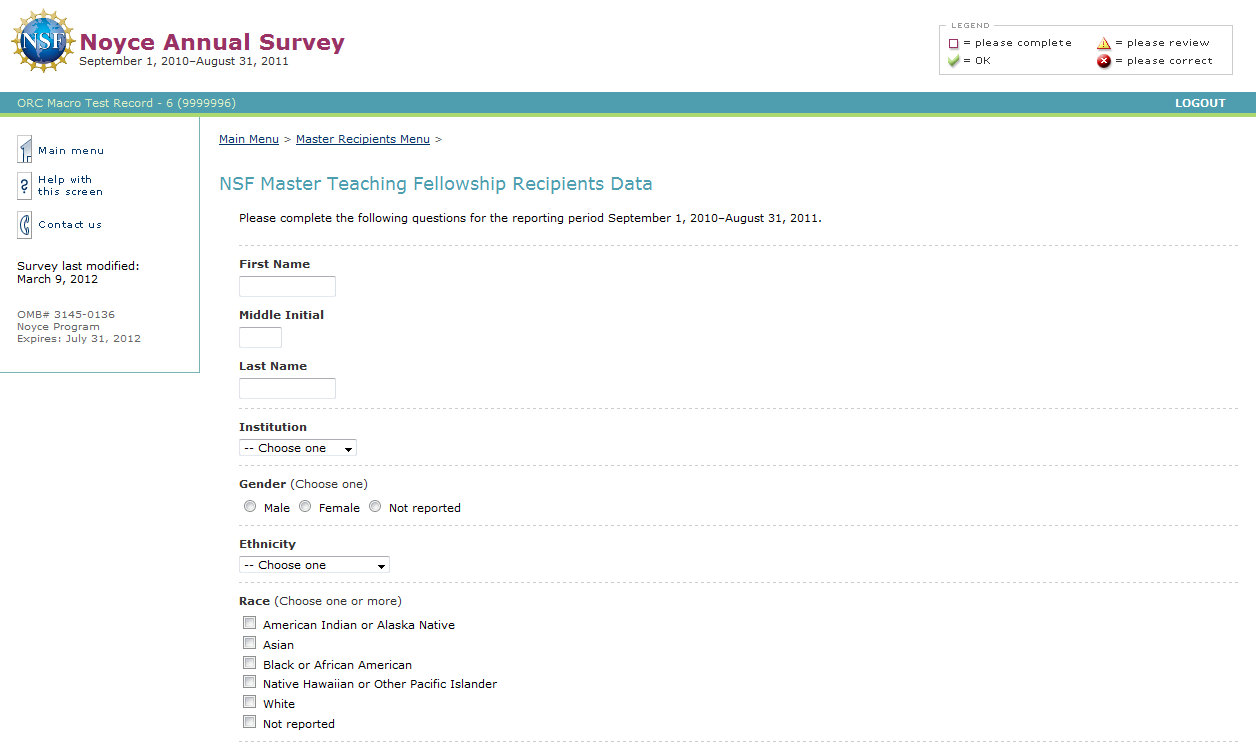The height and width of the screenshot is (743, 1256).
Task: Focus the Middle Initial input box
Action: click(x=260, y=338)
